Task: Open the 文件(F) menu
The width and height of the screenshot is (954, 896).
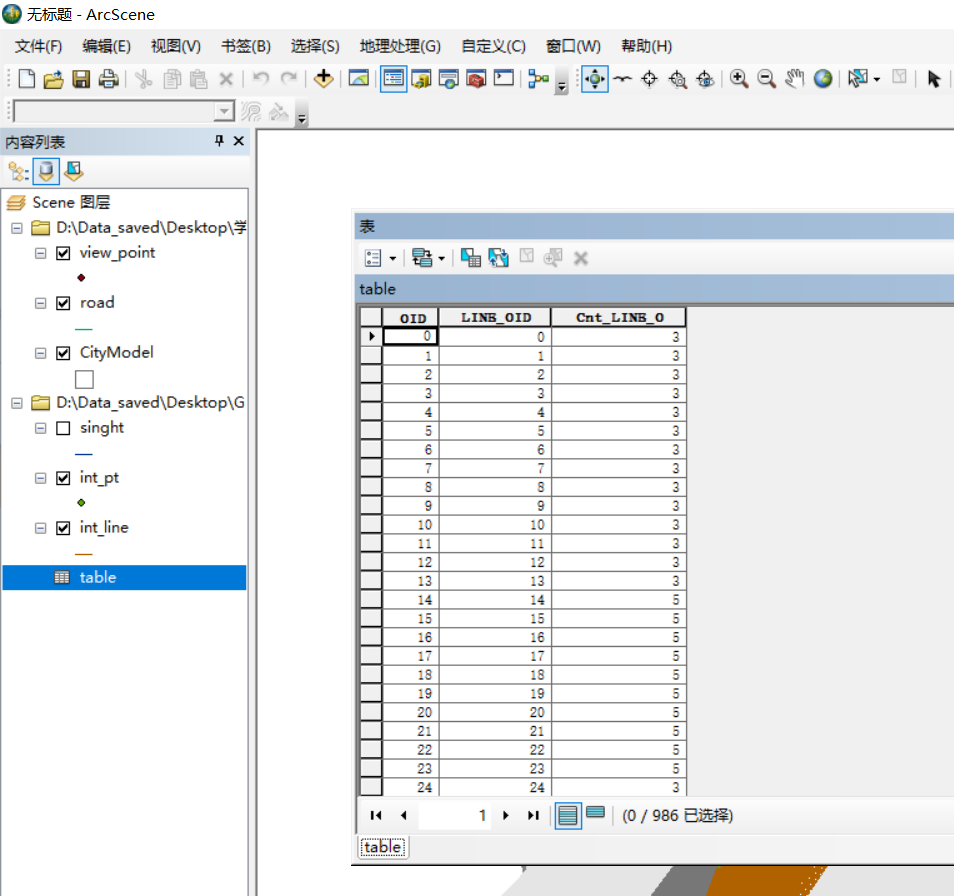Action: 38,46
